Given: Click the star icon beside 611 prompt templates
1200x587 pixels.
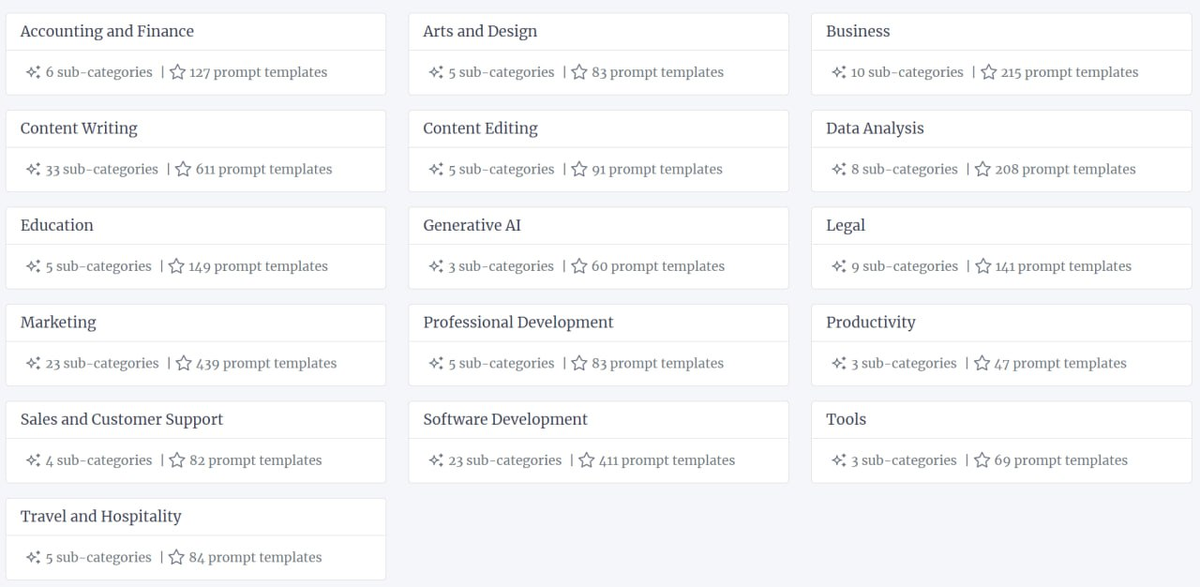Looking at the screenshot, I should click(183, 169).
